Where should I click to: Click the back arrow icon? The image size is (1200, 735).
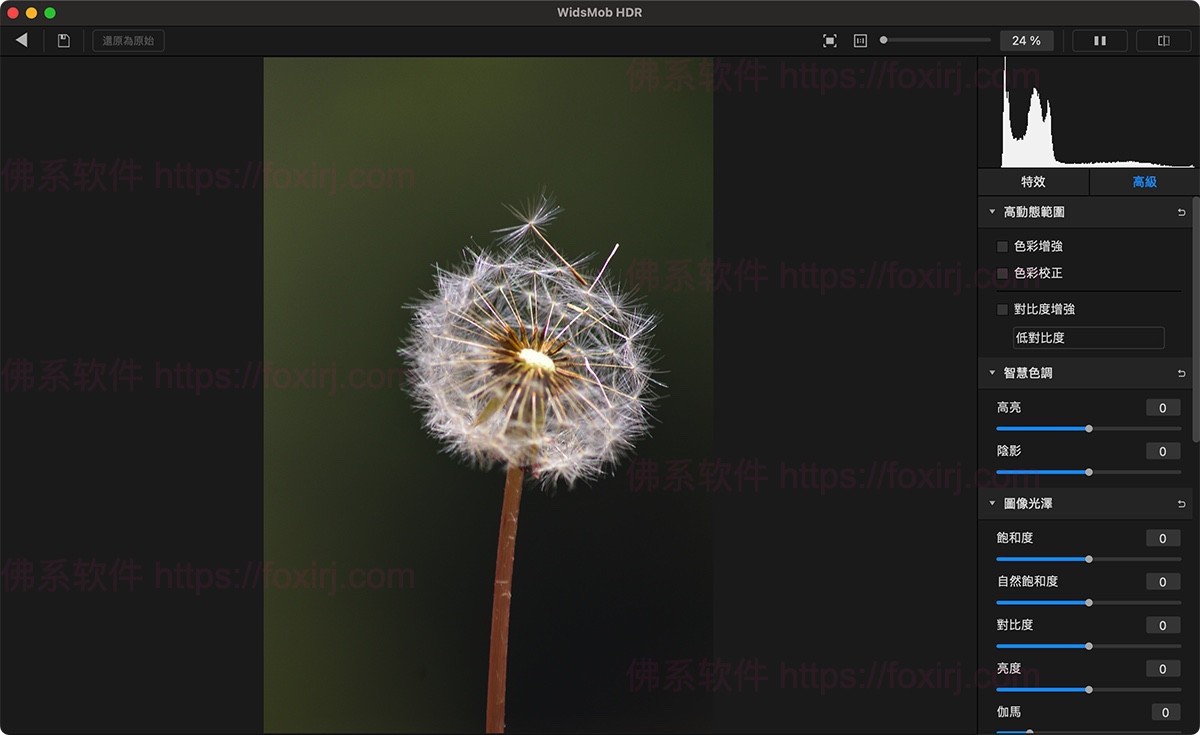click(x=21, y=40)
